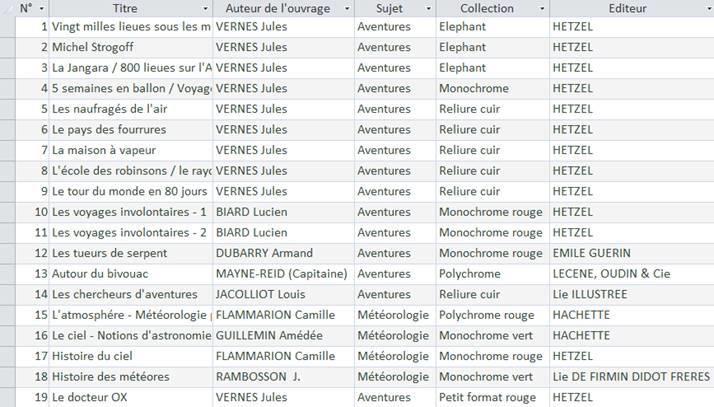Screen dimensions: 714x407
Task: Select editor cell 'EMILE GUERIN'
Action: tap(632, 253)
